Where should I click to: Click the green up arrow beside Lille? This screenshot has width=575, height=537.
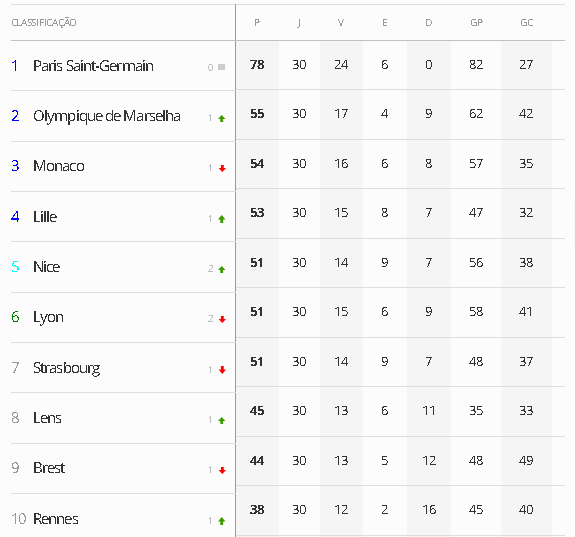(221, 219)
